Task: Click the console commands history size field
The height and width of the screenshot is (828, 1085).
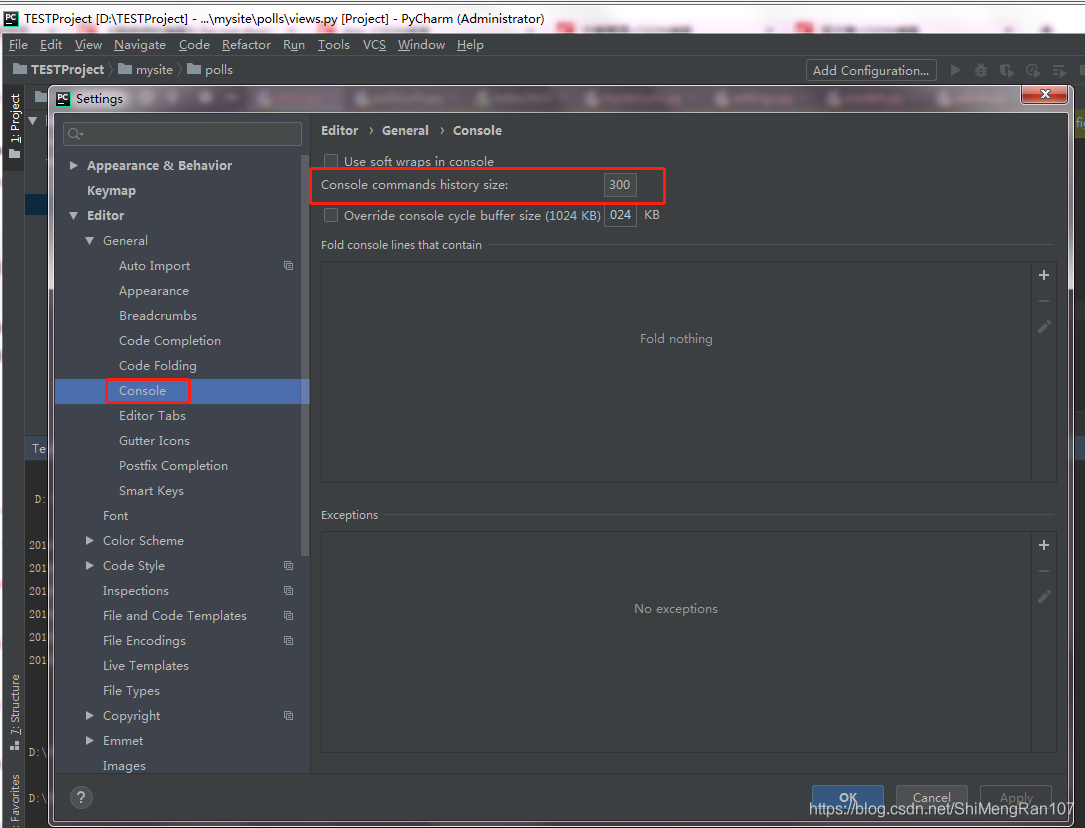Action: 620,185
